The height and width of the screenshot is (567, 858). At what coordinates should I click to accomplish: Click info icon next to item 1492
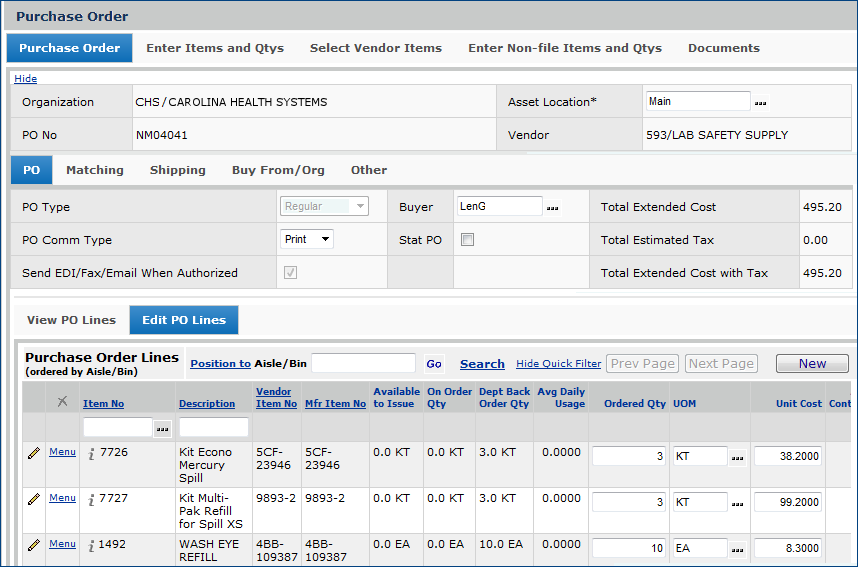pyautogui.click(x=91, y=545)
